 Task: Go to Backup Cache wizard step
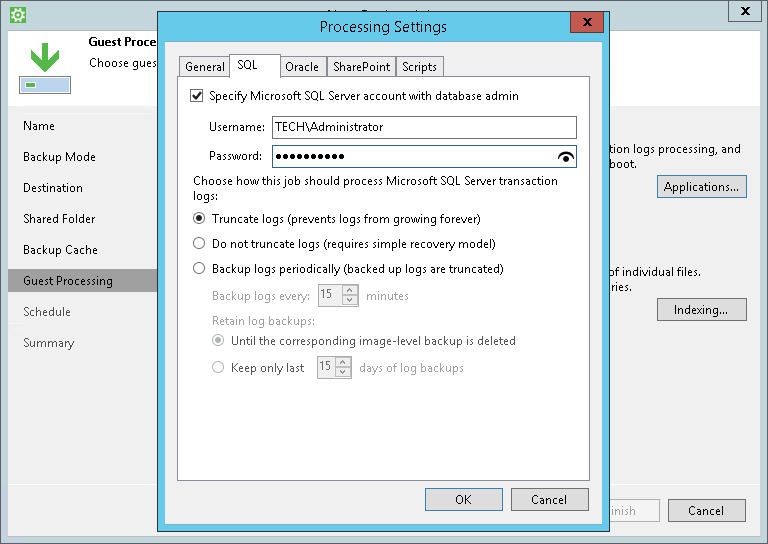tap(60, 250)
